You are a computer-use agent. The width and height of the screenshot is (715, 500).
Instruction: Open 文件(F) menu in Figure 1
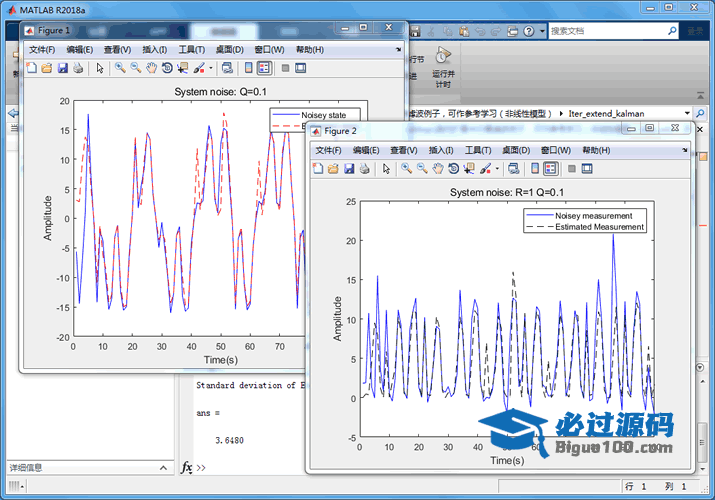point(41,49)
